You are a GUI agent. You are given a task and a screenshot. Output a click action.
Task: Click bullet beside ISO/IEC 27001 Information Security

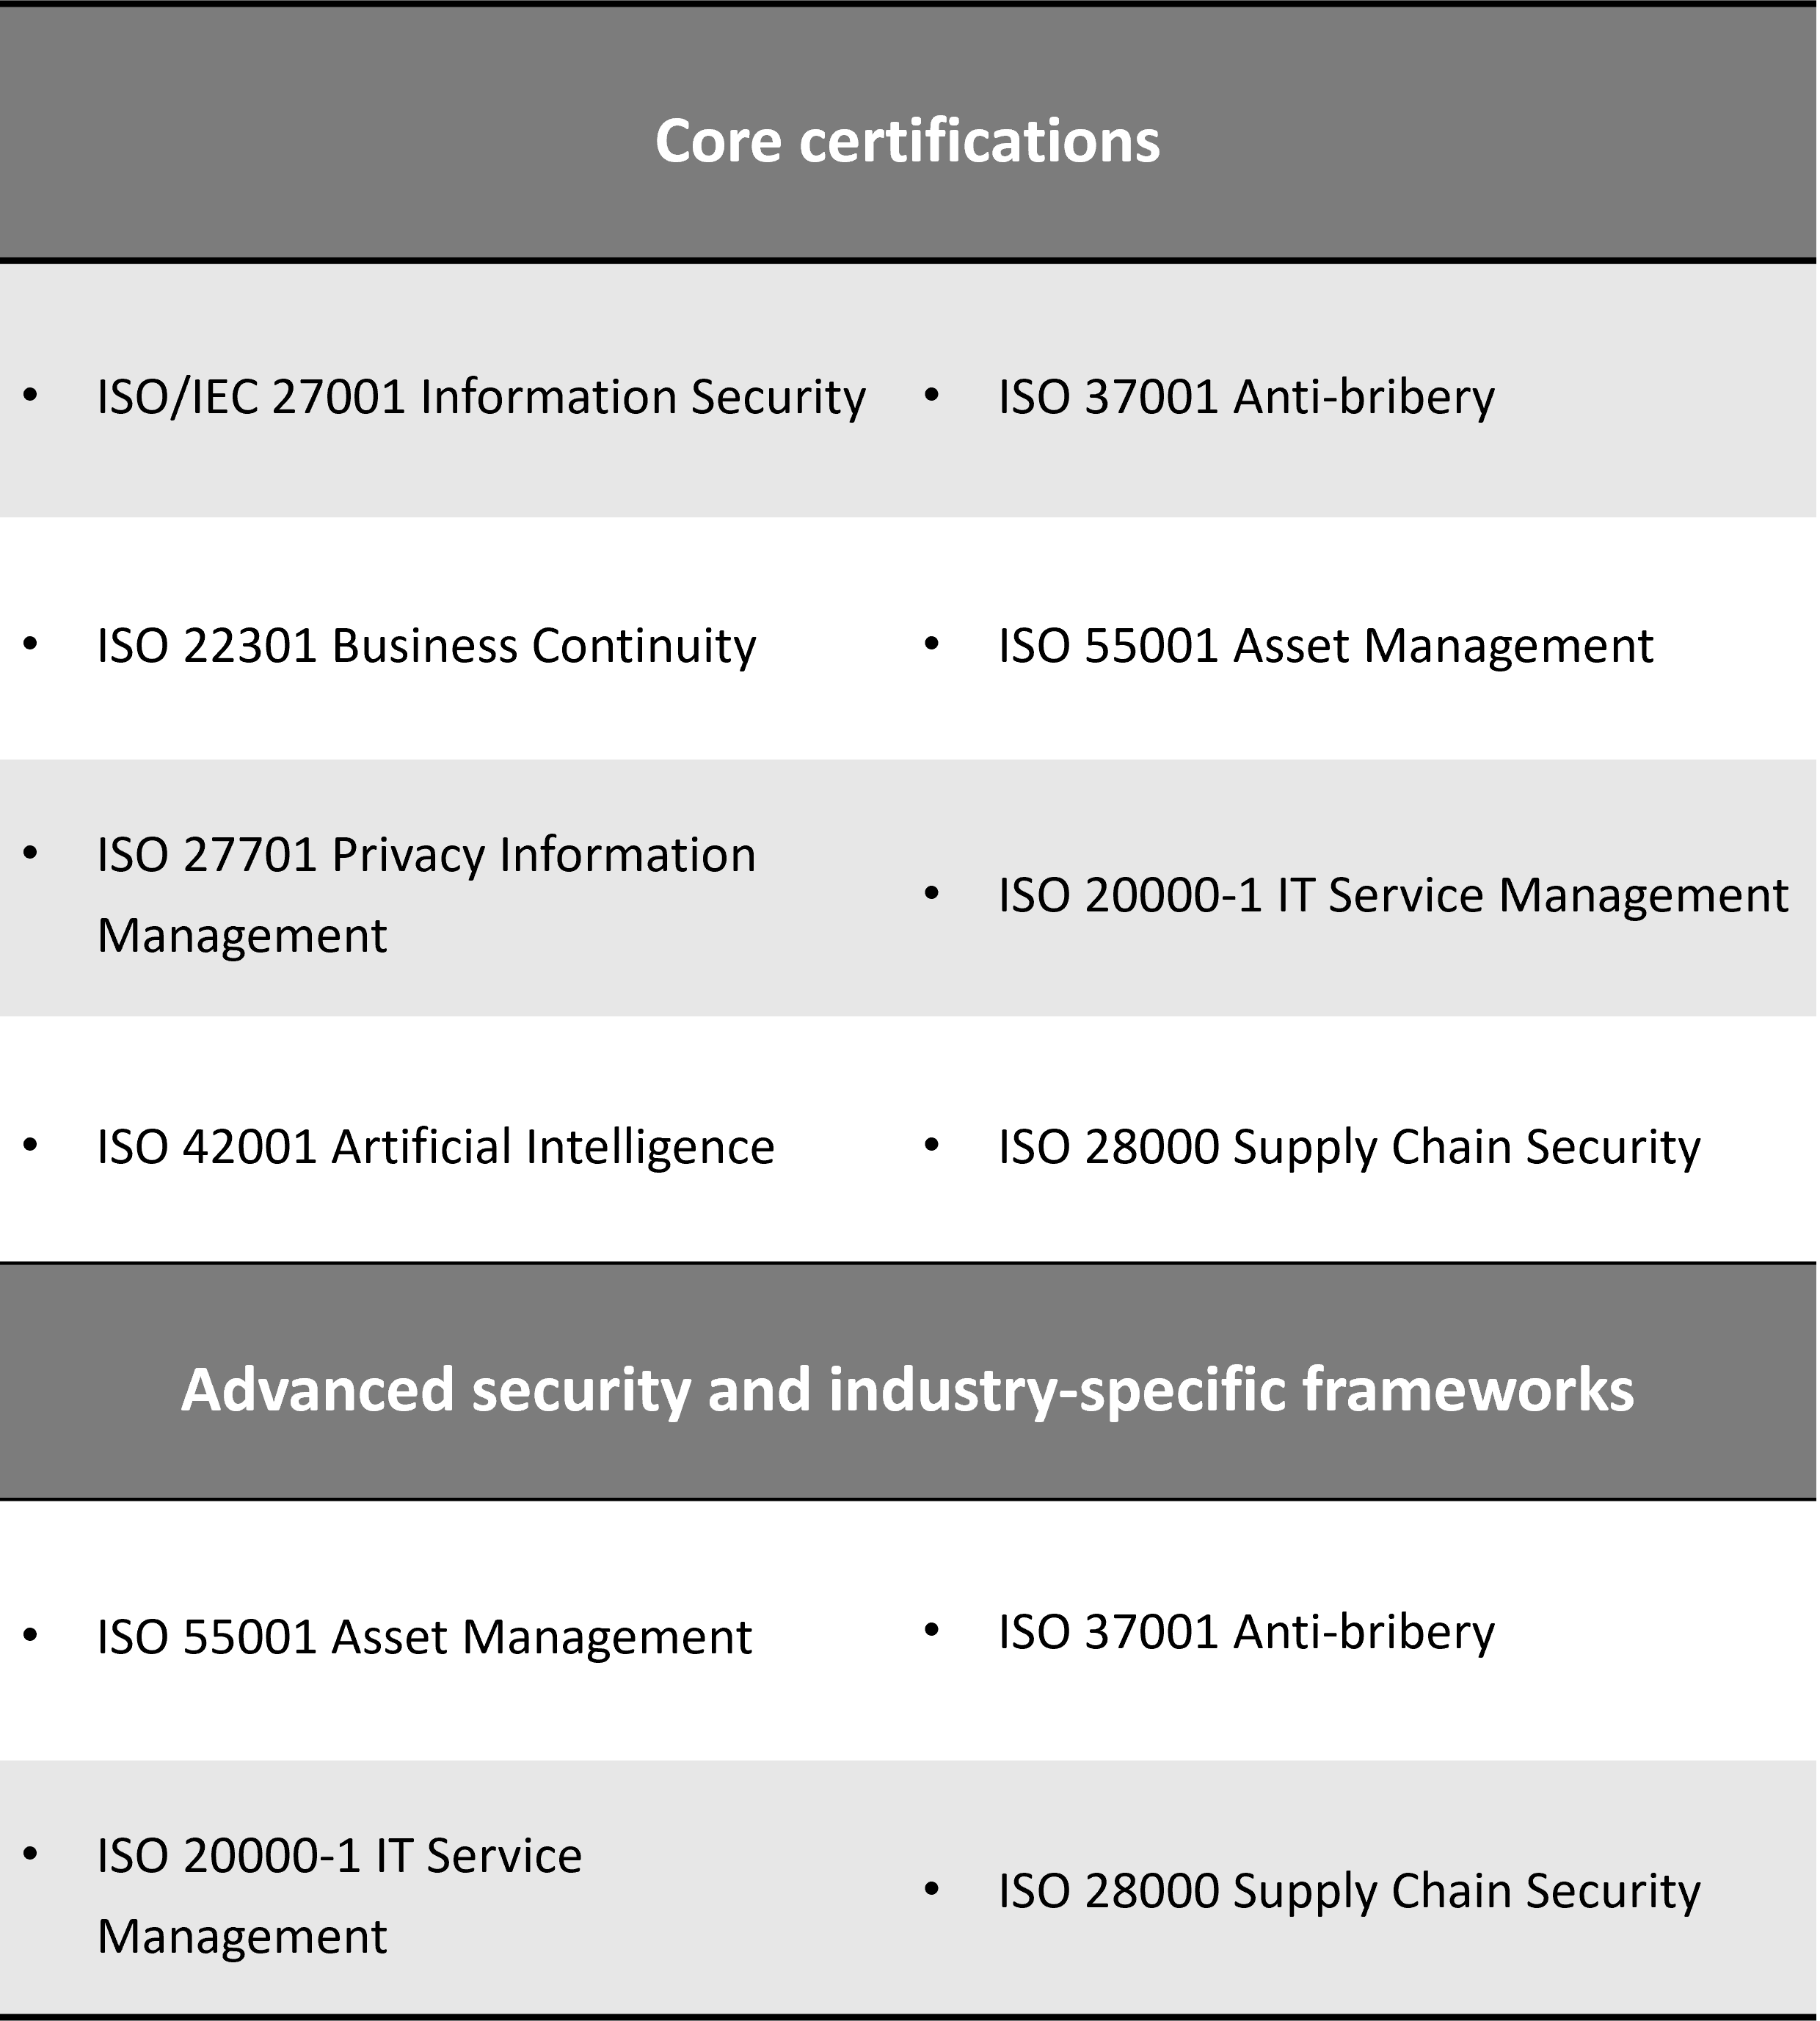pyautogui.click(x=30, y=395)
